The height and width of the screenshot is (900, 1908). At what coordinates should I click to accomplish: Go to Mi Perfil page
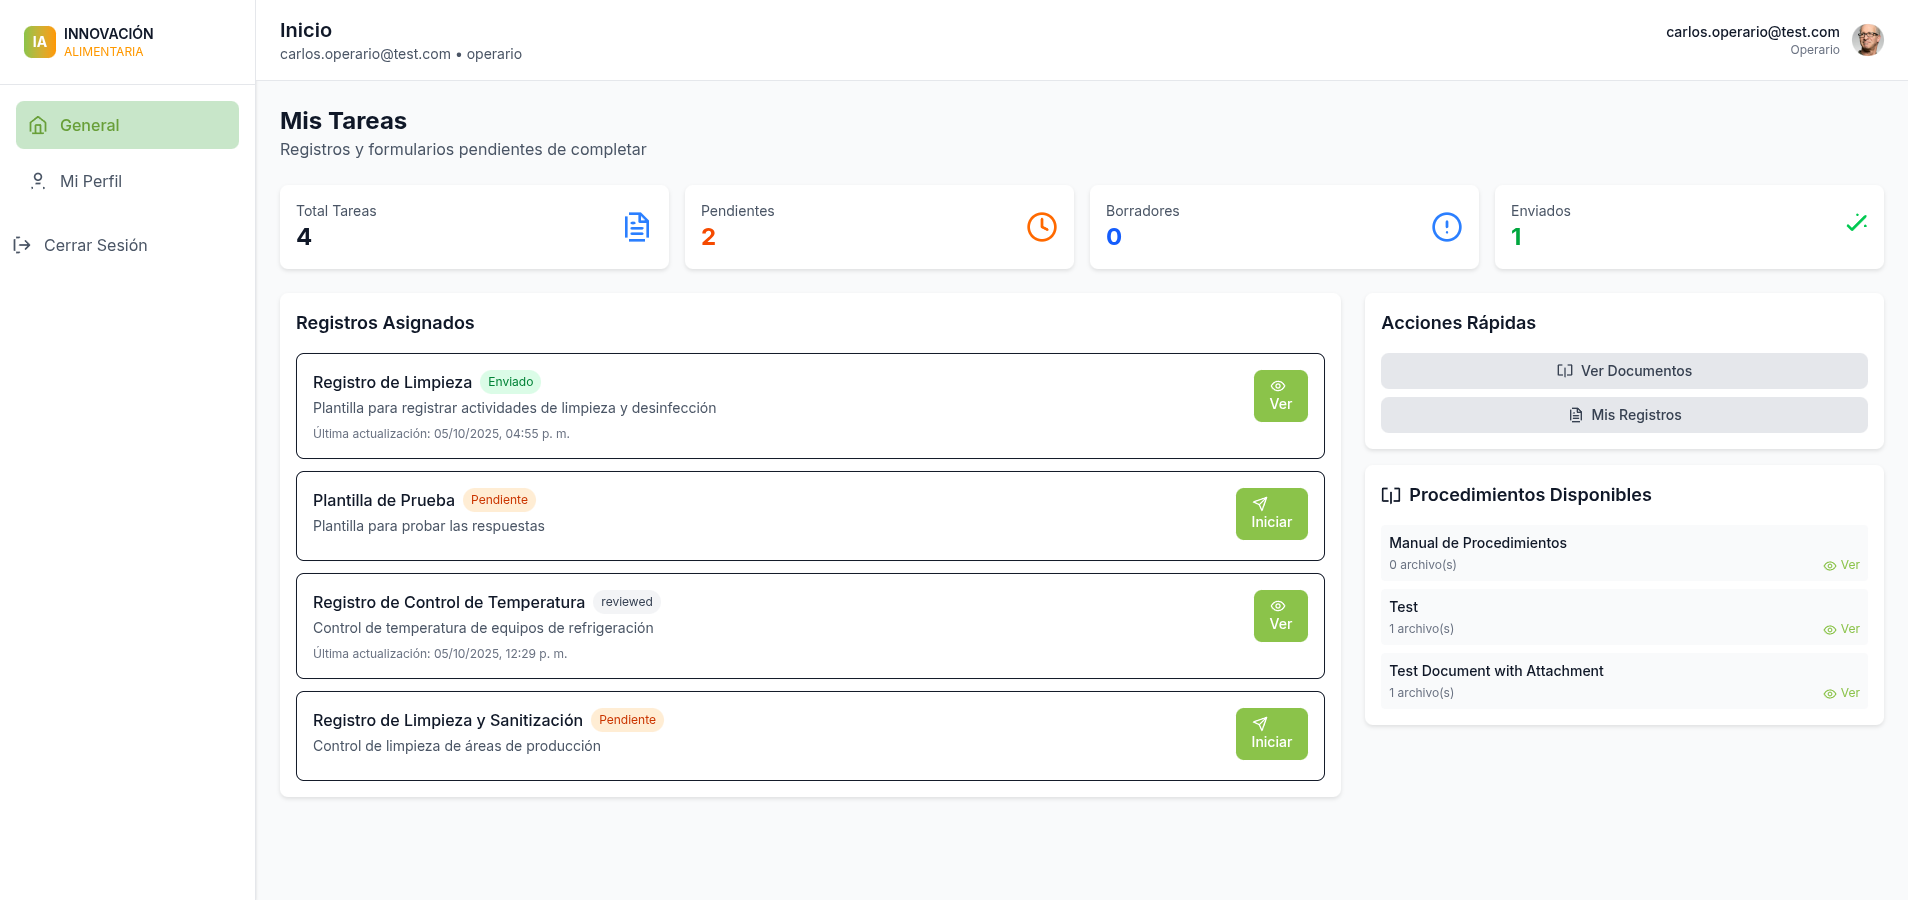(x=90, y=181)
